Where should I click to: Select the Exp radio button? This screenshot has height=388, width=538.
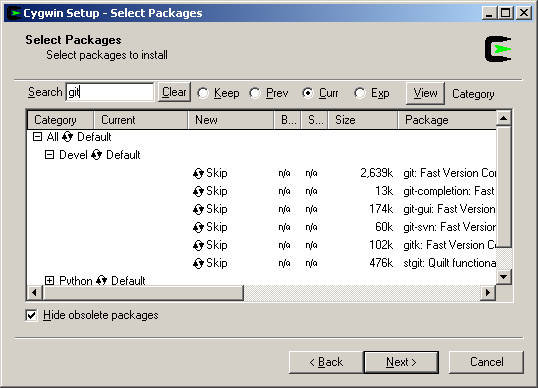click(360, 93)
